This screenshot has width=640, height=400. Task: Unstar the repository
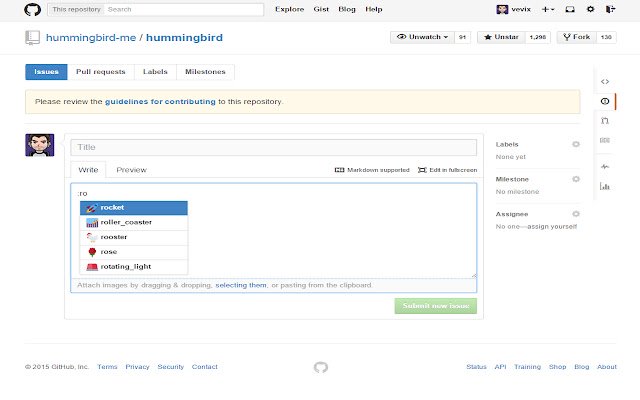point(501,37)
